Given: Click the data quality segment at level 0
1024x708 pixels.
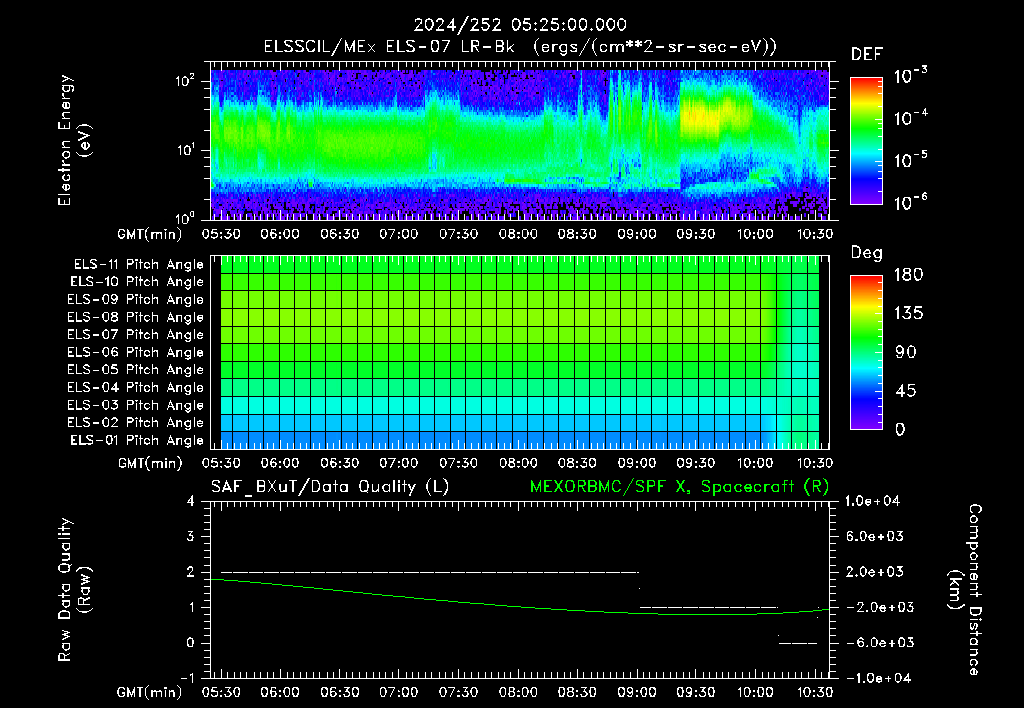Looking at the screenshot, I should click(797, 643).
